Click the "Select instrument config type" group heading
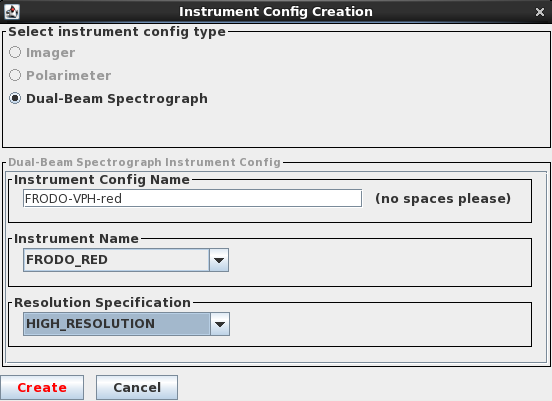The image size is (552, 401). 117,32
